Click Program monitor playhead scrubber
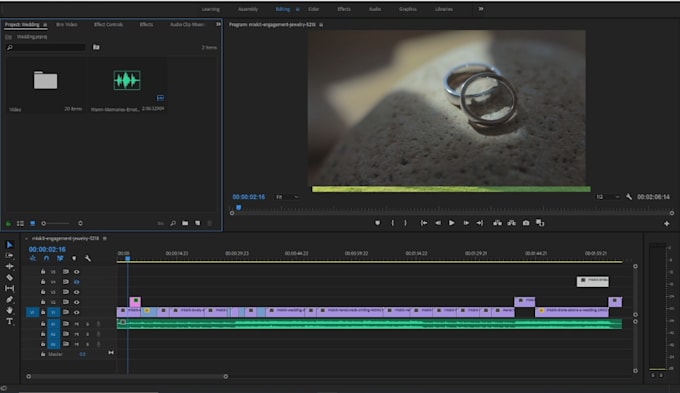 point(238,208)
